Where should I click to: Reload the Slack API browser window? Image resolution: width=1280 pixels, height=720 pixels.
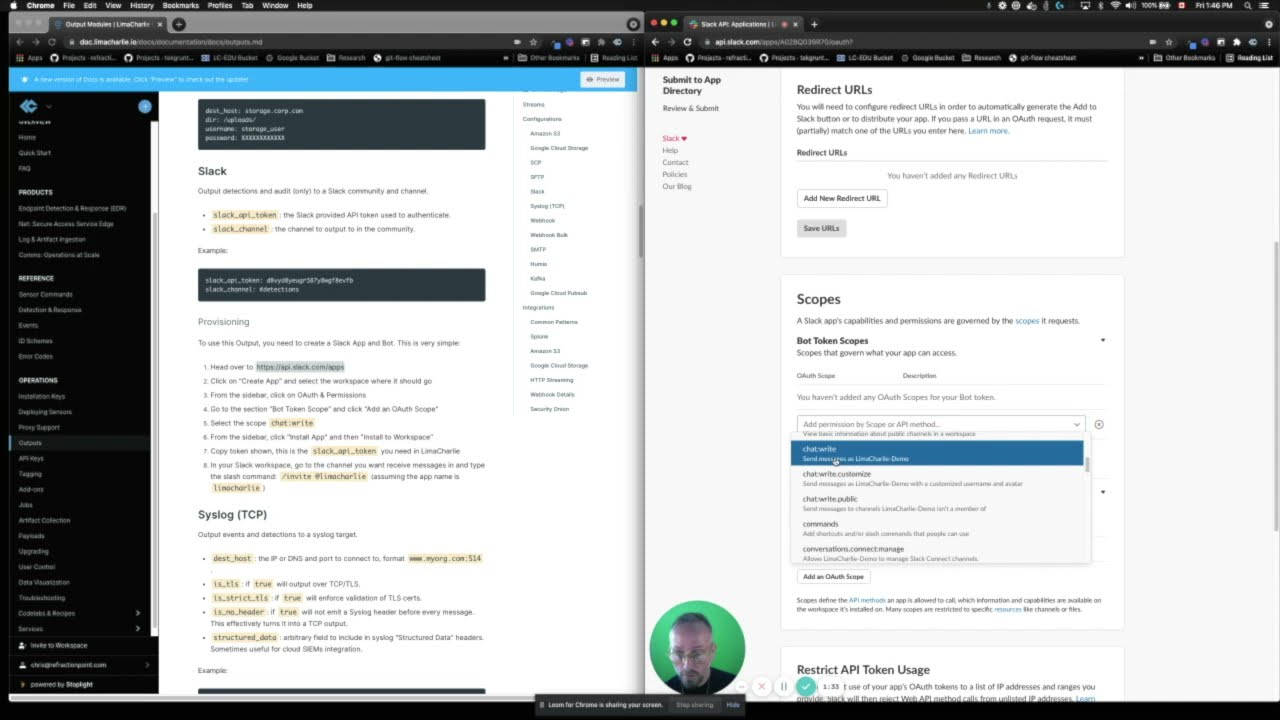coord(687,42)
